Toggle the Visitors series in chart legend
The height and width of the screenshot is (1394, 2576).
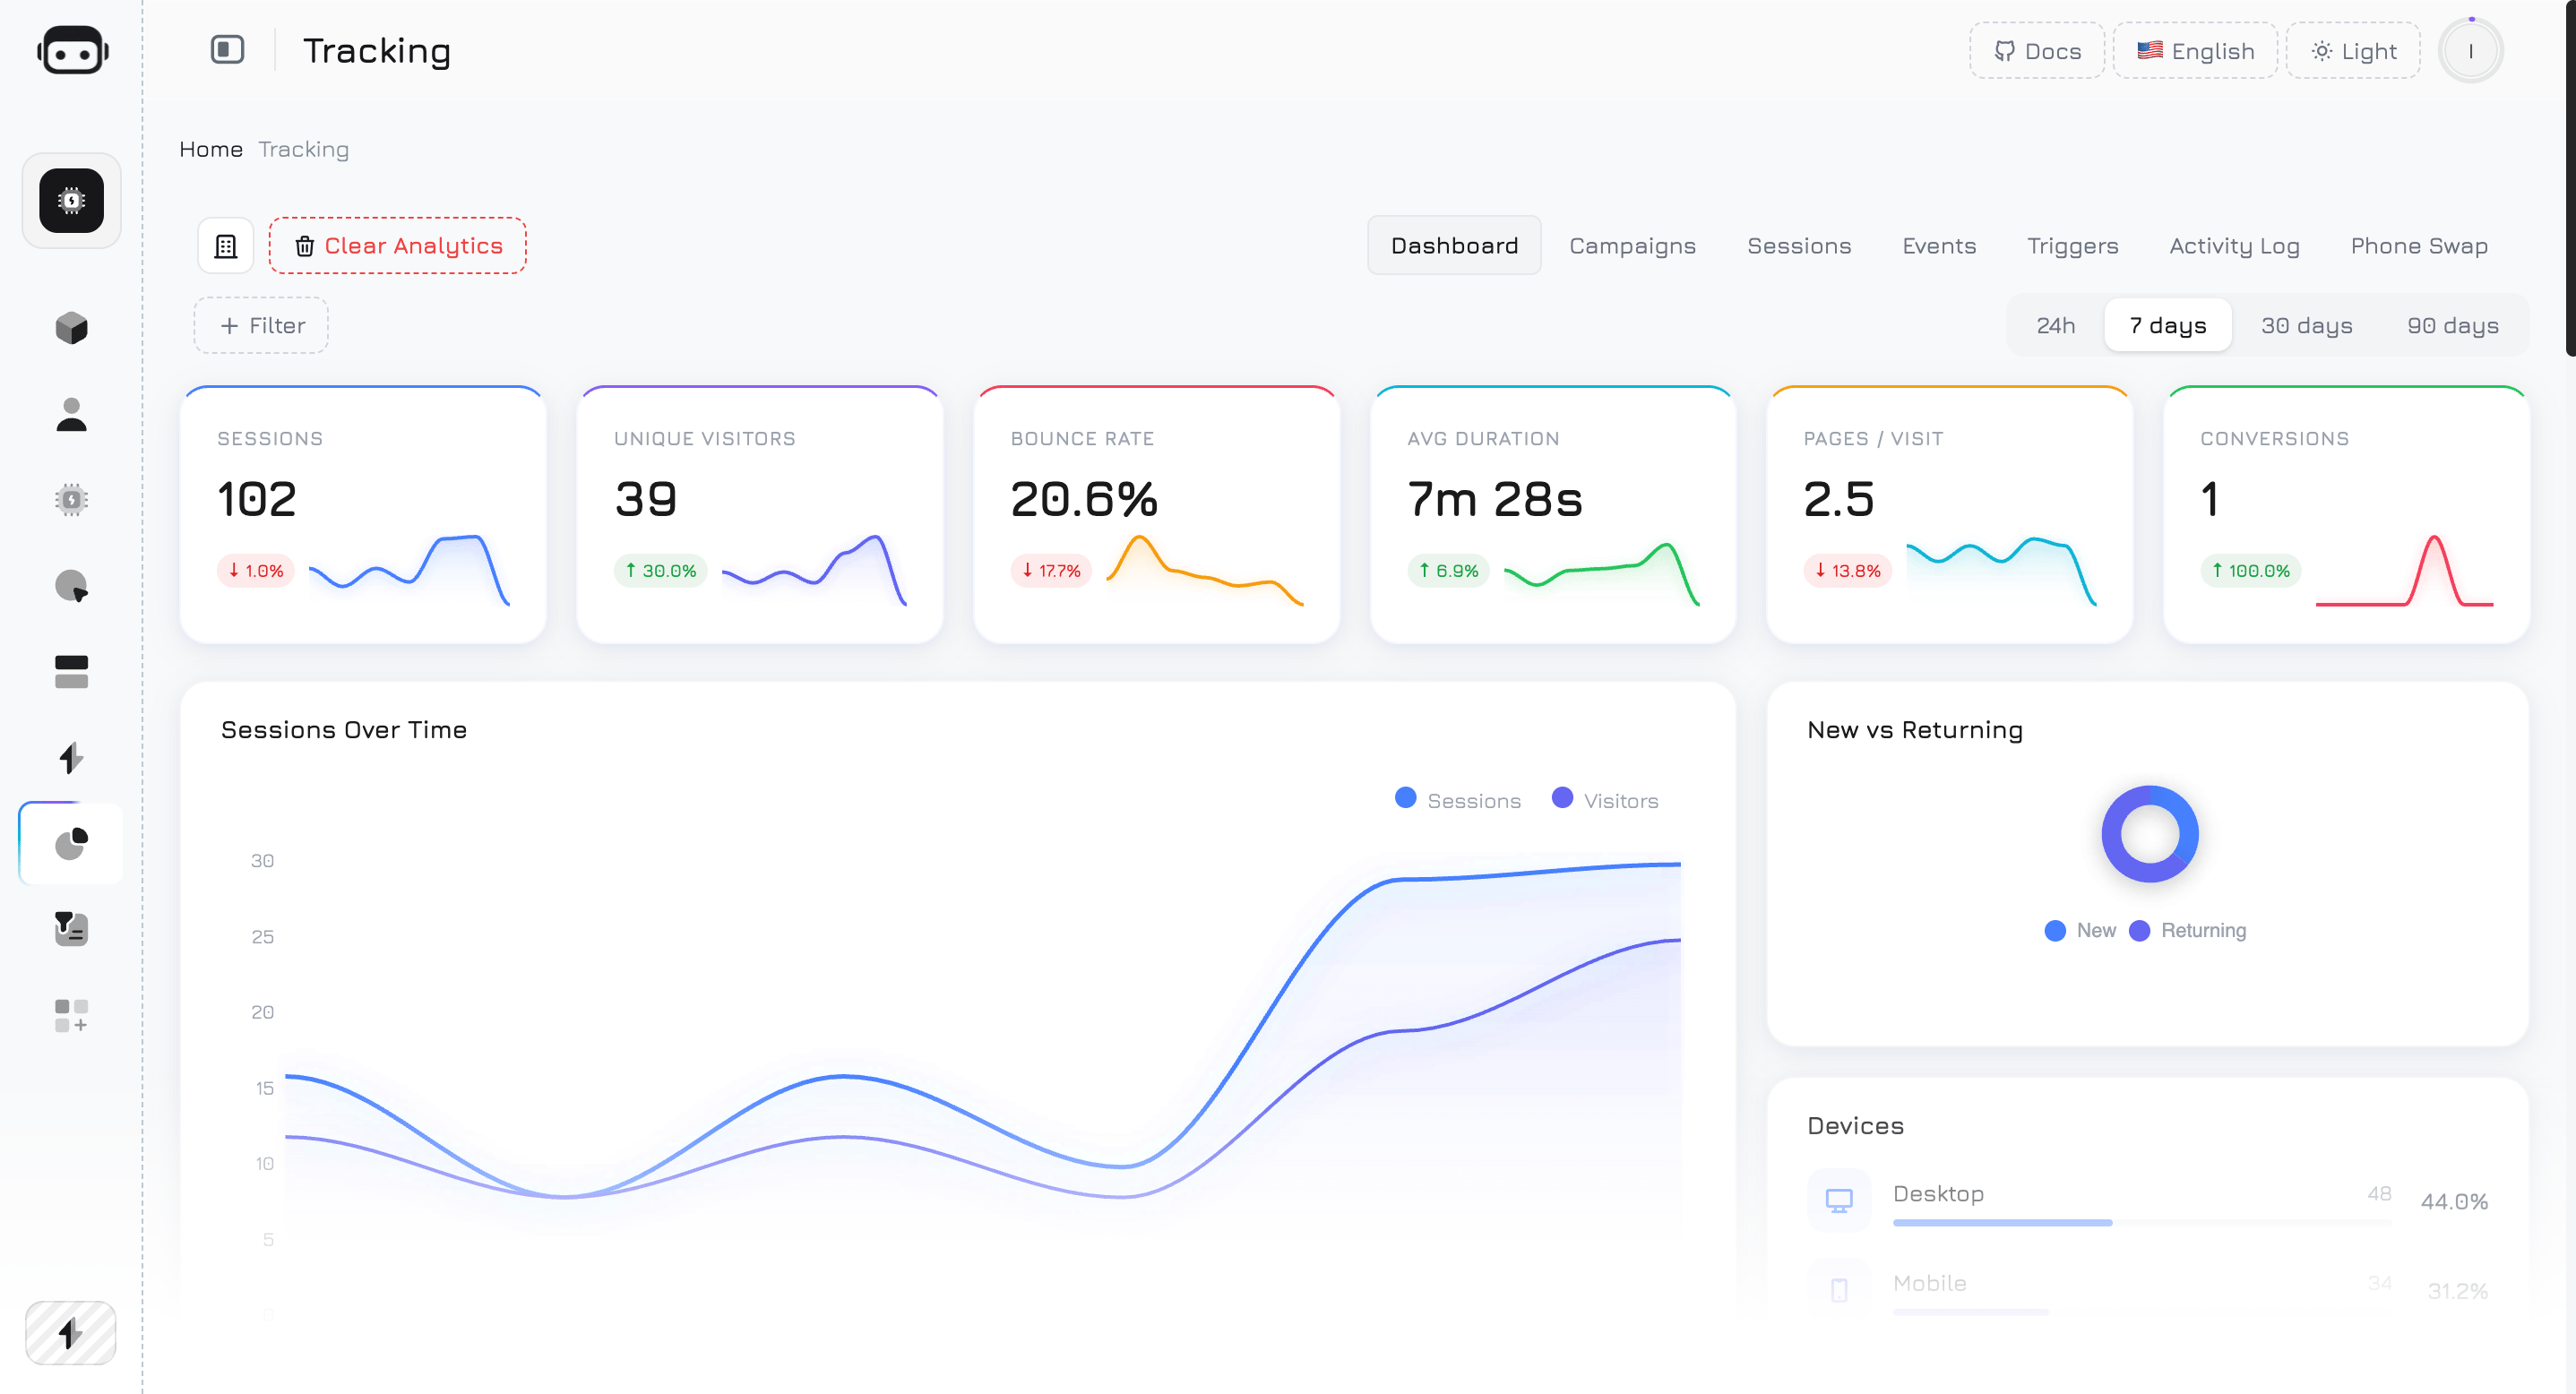(1605, 800)
